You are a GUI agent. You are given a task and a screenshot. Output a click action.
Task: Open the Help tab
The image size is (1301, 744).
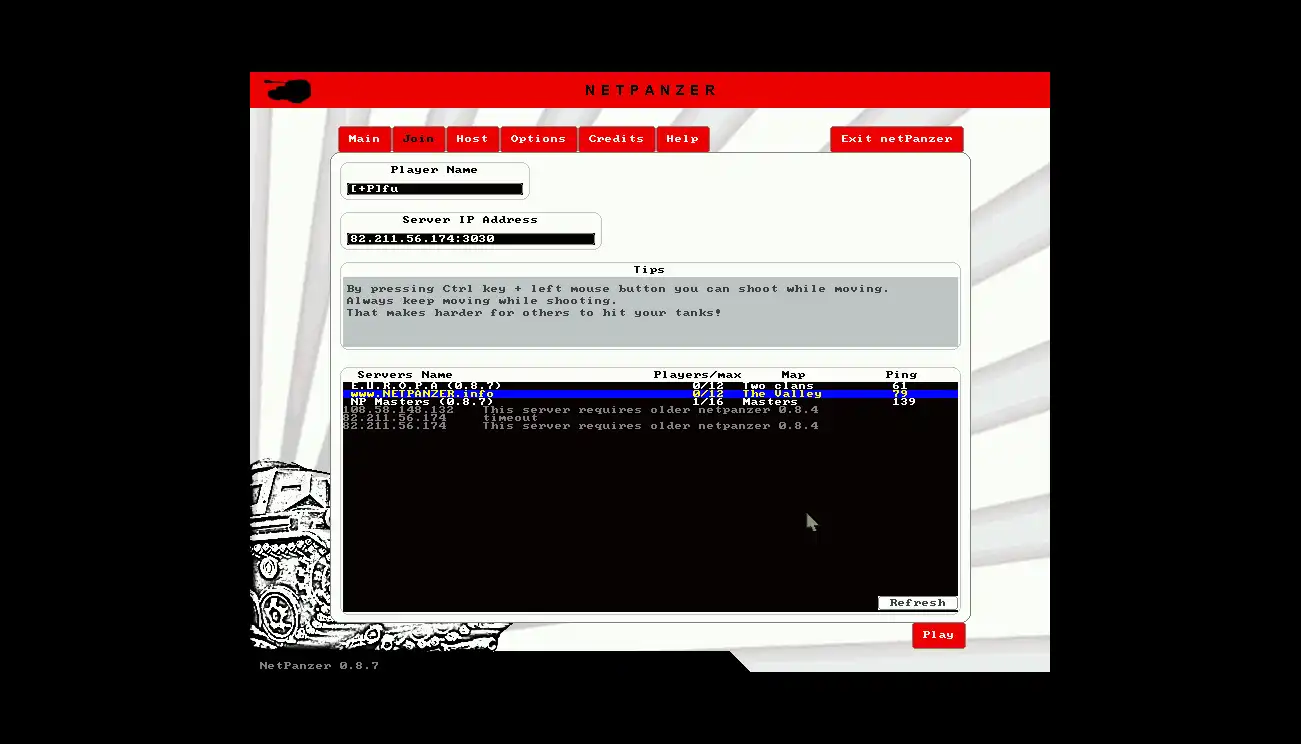(x=683, y=139)
